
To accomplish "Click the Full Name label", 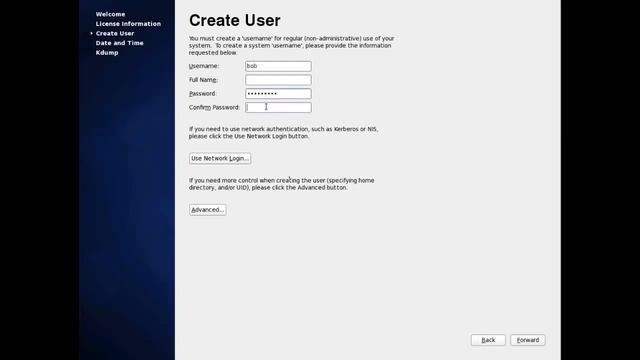I will tap(203, 80).
